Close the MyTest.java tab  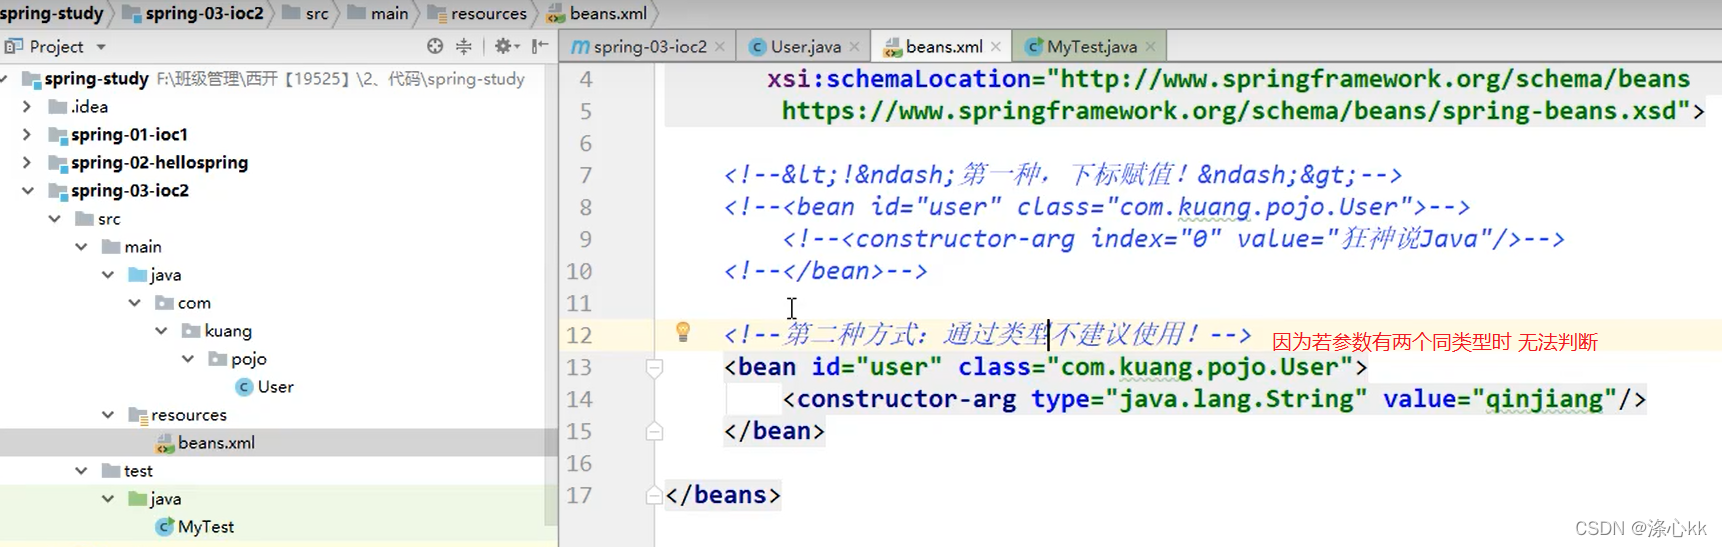[1150, 46]
